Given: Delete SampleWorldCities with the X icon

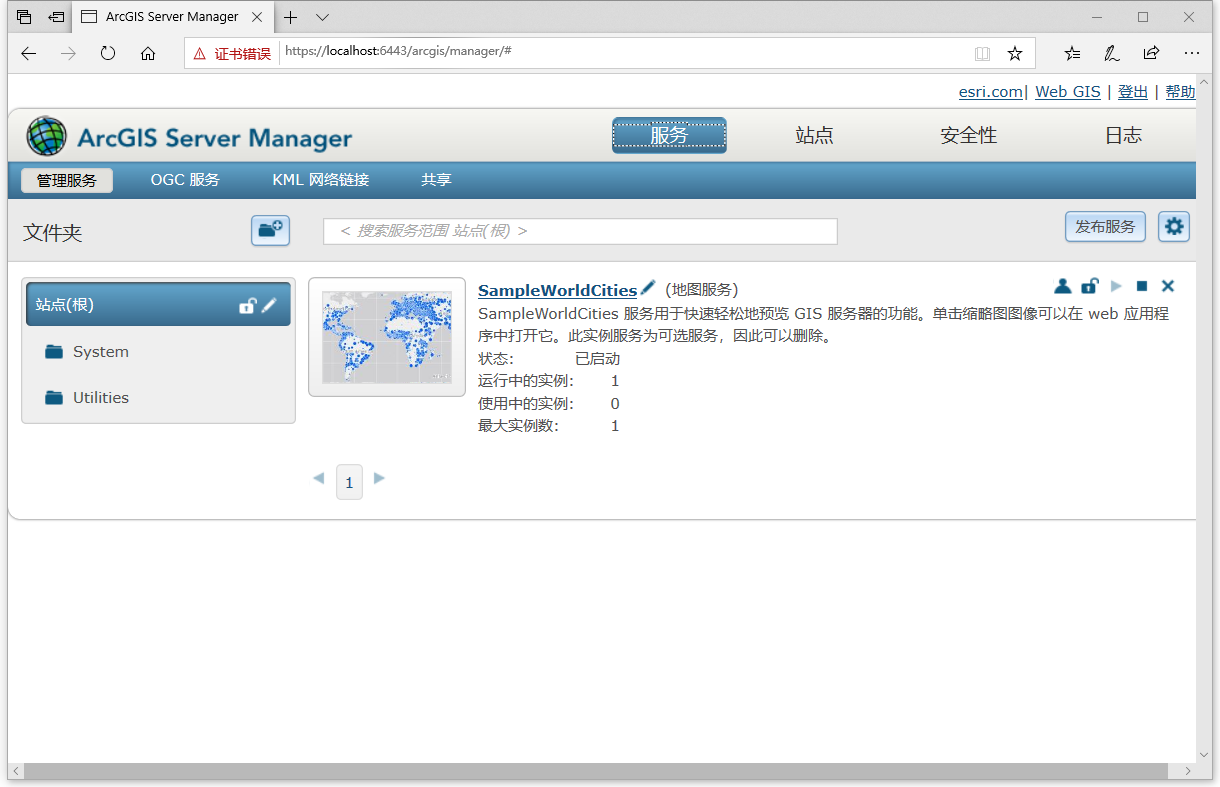Looking at the screenshot, I should click(x=1168, y=286).
